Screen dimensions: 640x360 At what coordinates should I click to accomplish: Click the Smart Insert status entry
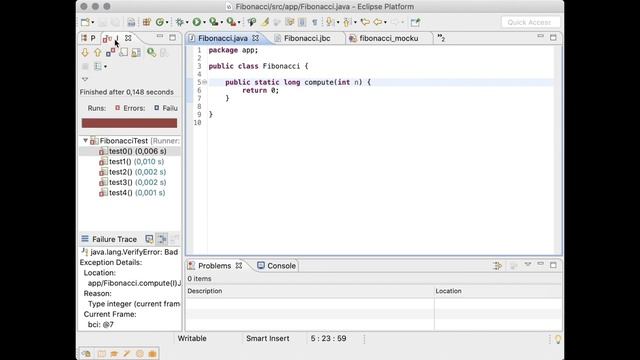(268, 338)
